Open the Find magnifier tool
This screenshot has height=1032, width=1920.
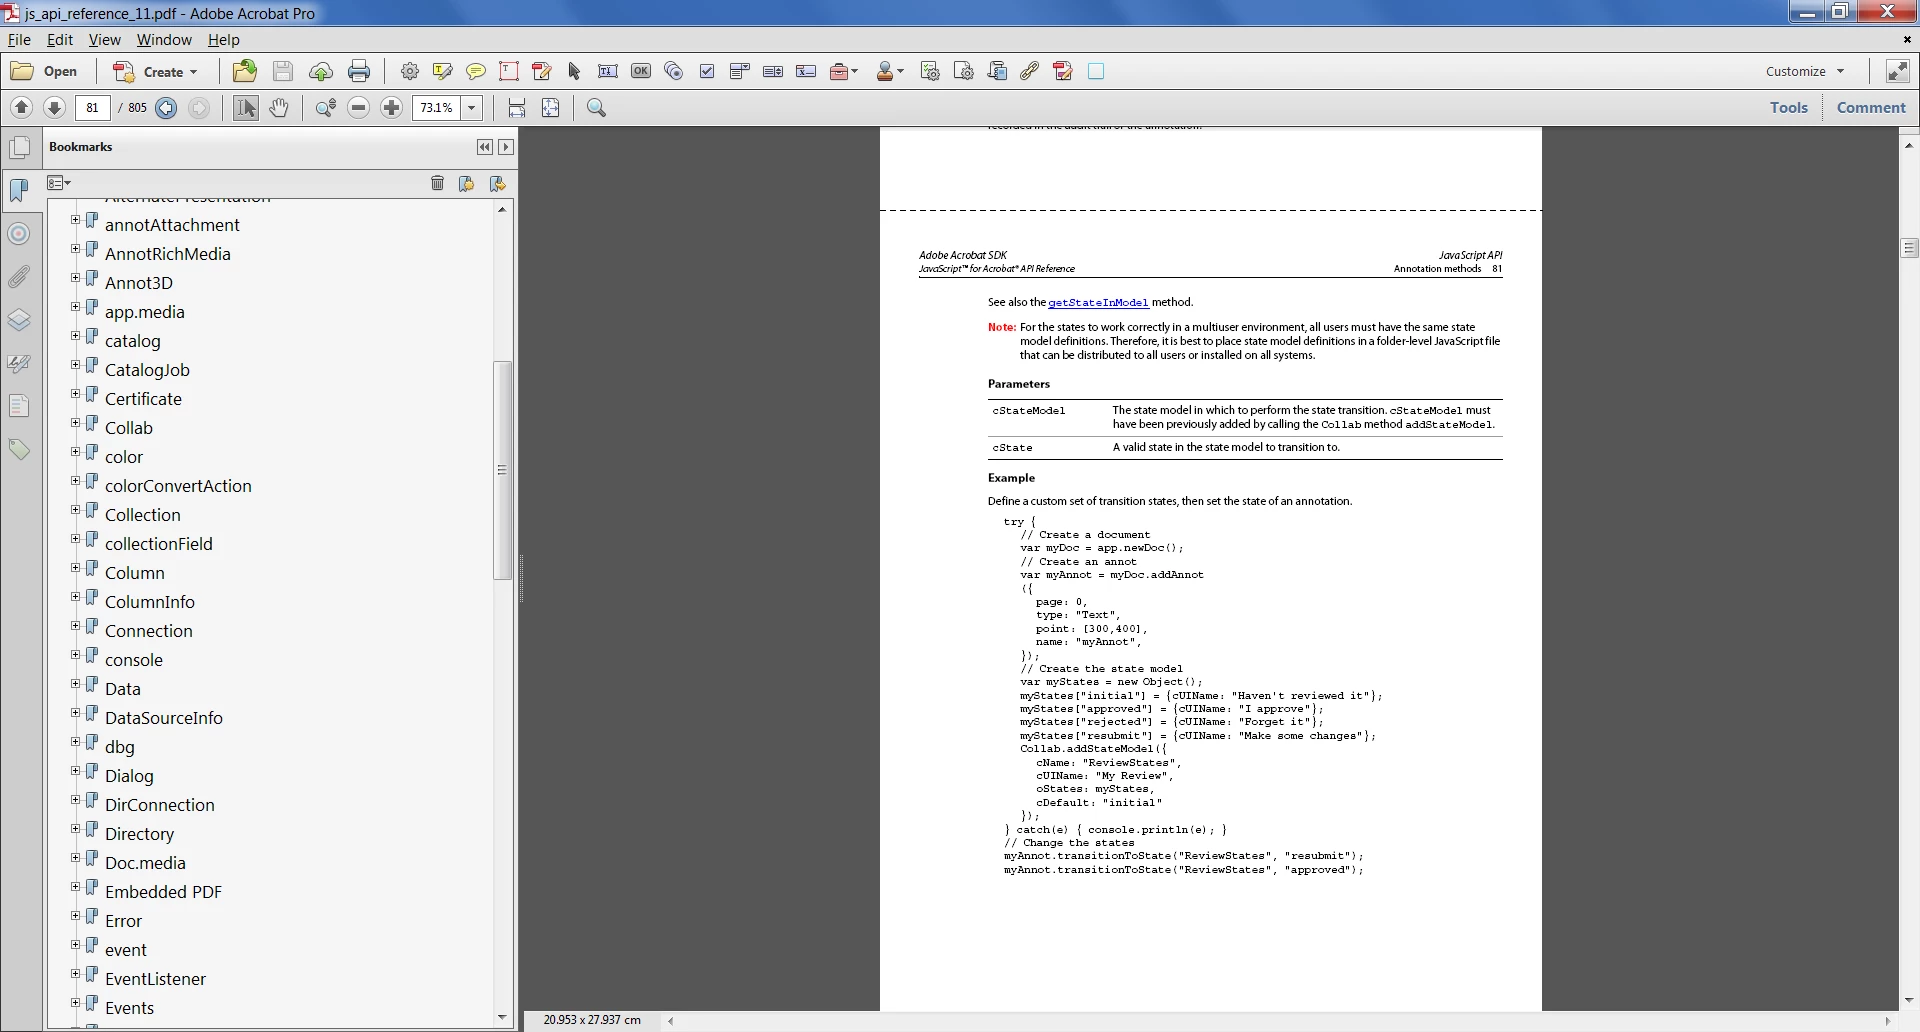pyautogui.click(x=597, y=107)
